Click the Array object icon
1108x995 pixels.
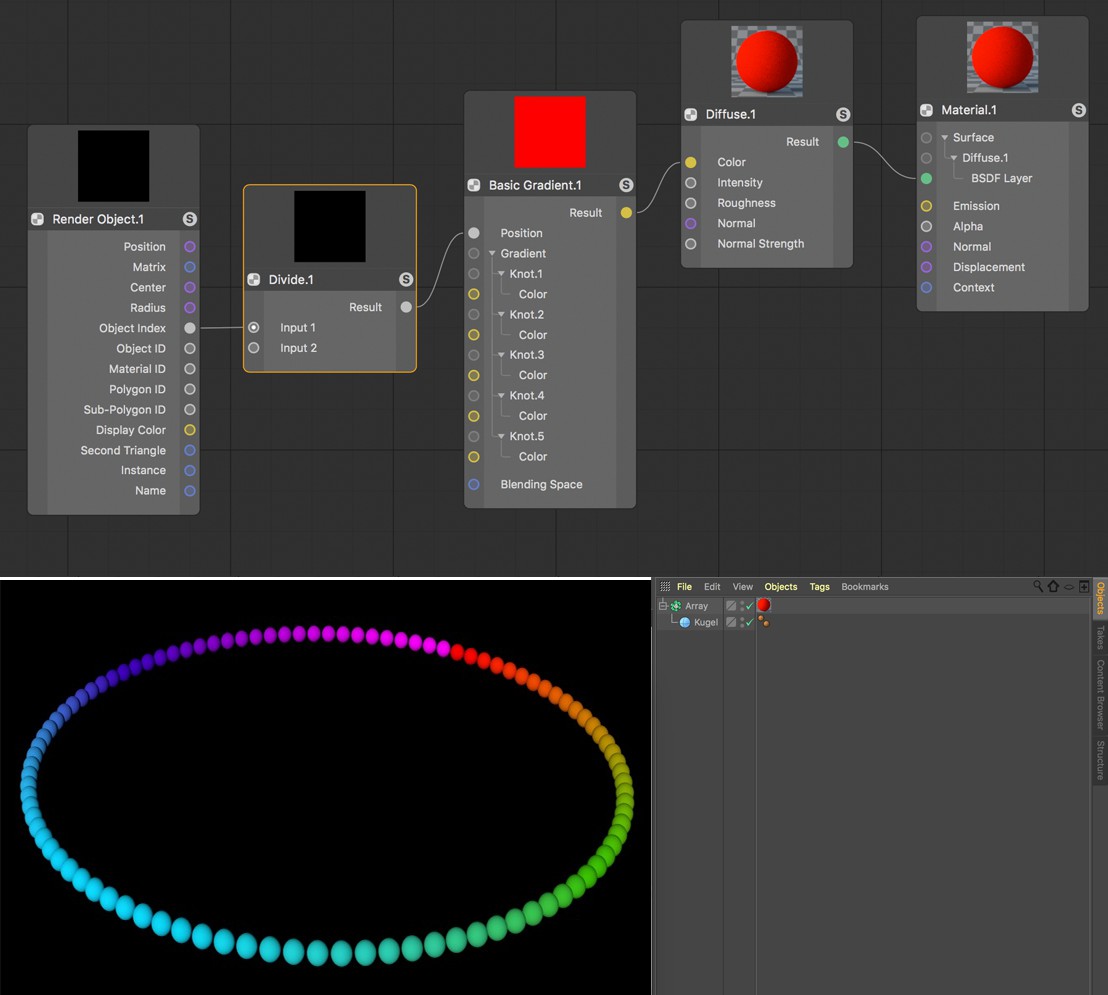point(676,606)
